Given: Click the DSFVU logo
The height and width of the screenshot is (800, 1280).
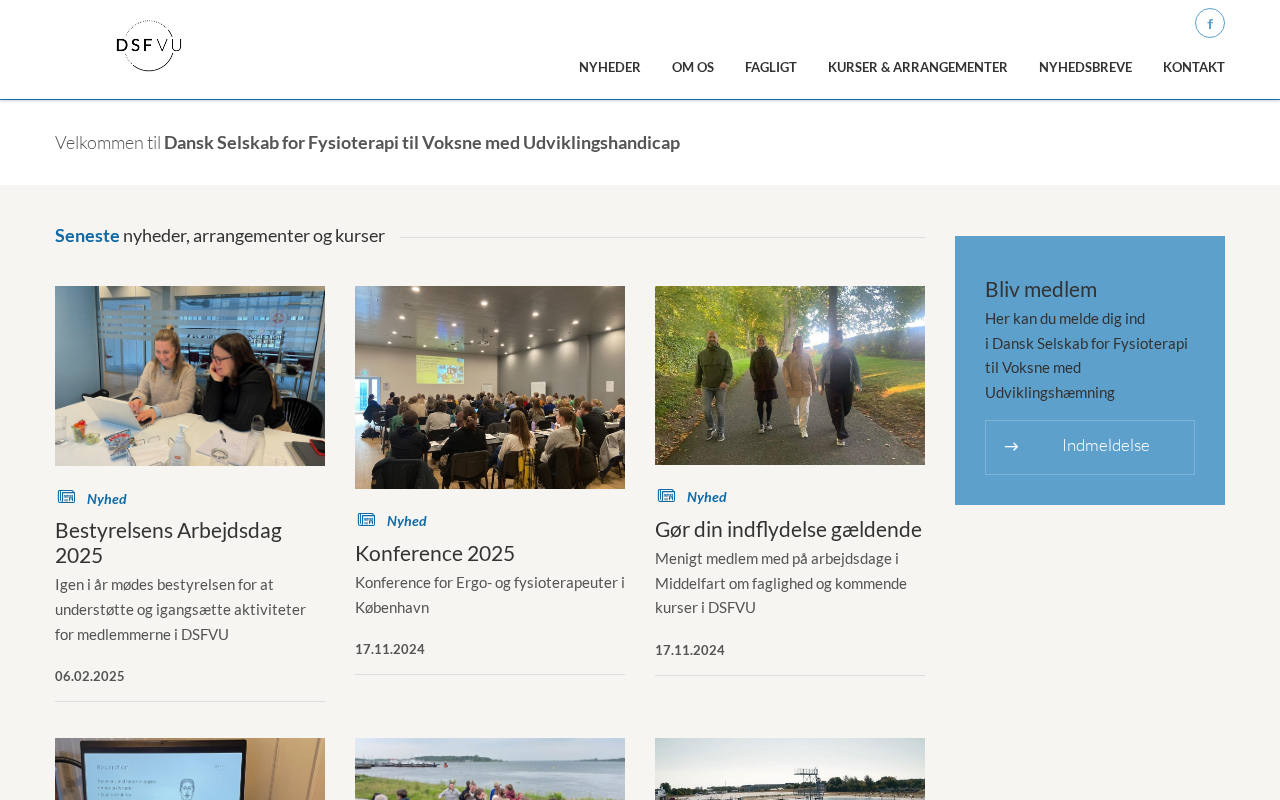Looking at the screenshot, I should coord(149,46).
